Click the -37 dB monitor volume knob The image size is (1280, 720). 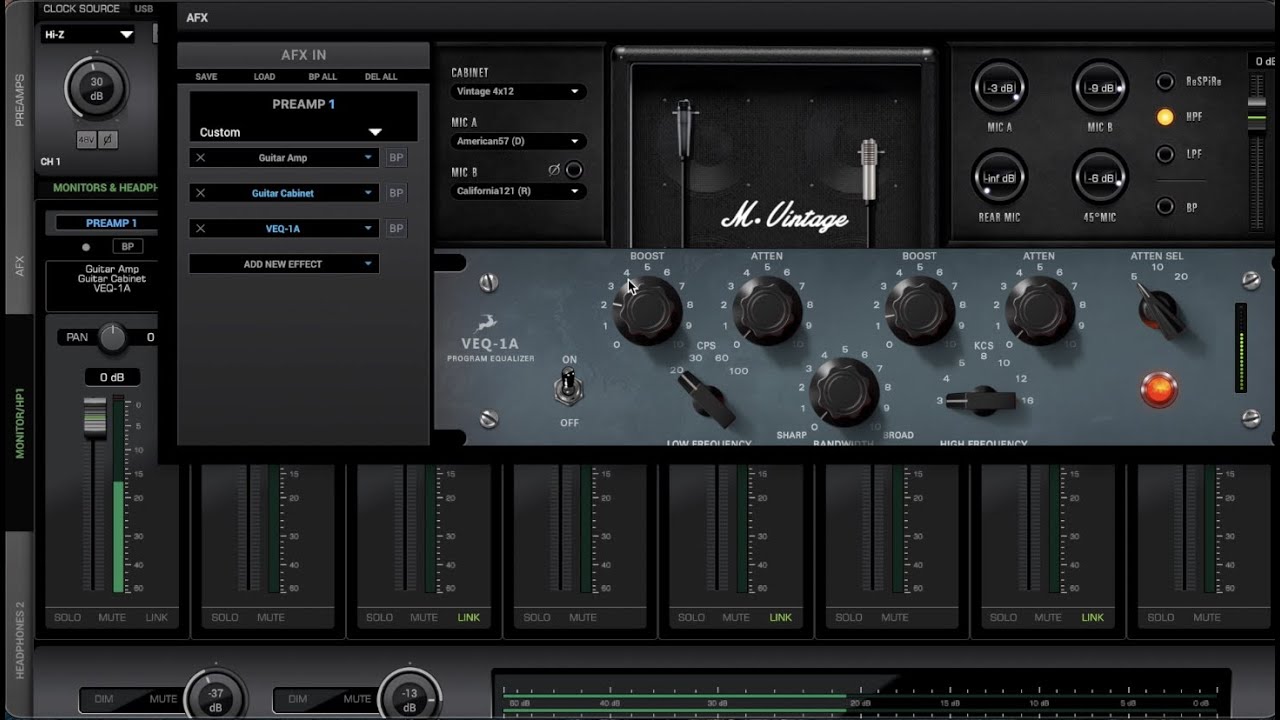(215, 698)
